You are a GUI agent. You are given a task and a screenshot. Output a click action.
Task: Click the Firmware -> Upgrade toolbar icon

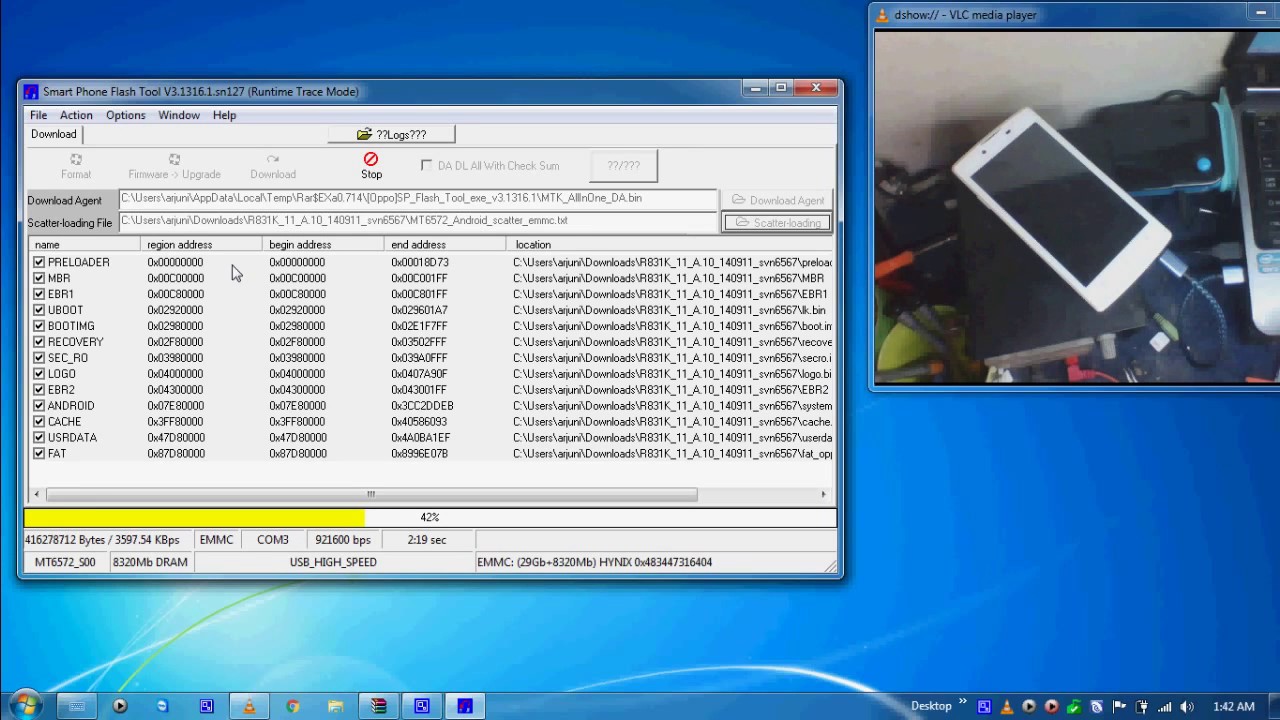tap(174, 159)
